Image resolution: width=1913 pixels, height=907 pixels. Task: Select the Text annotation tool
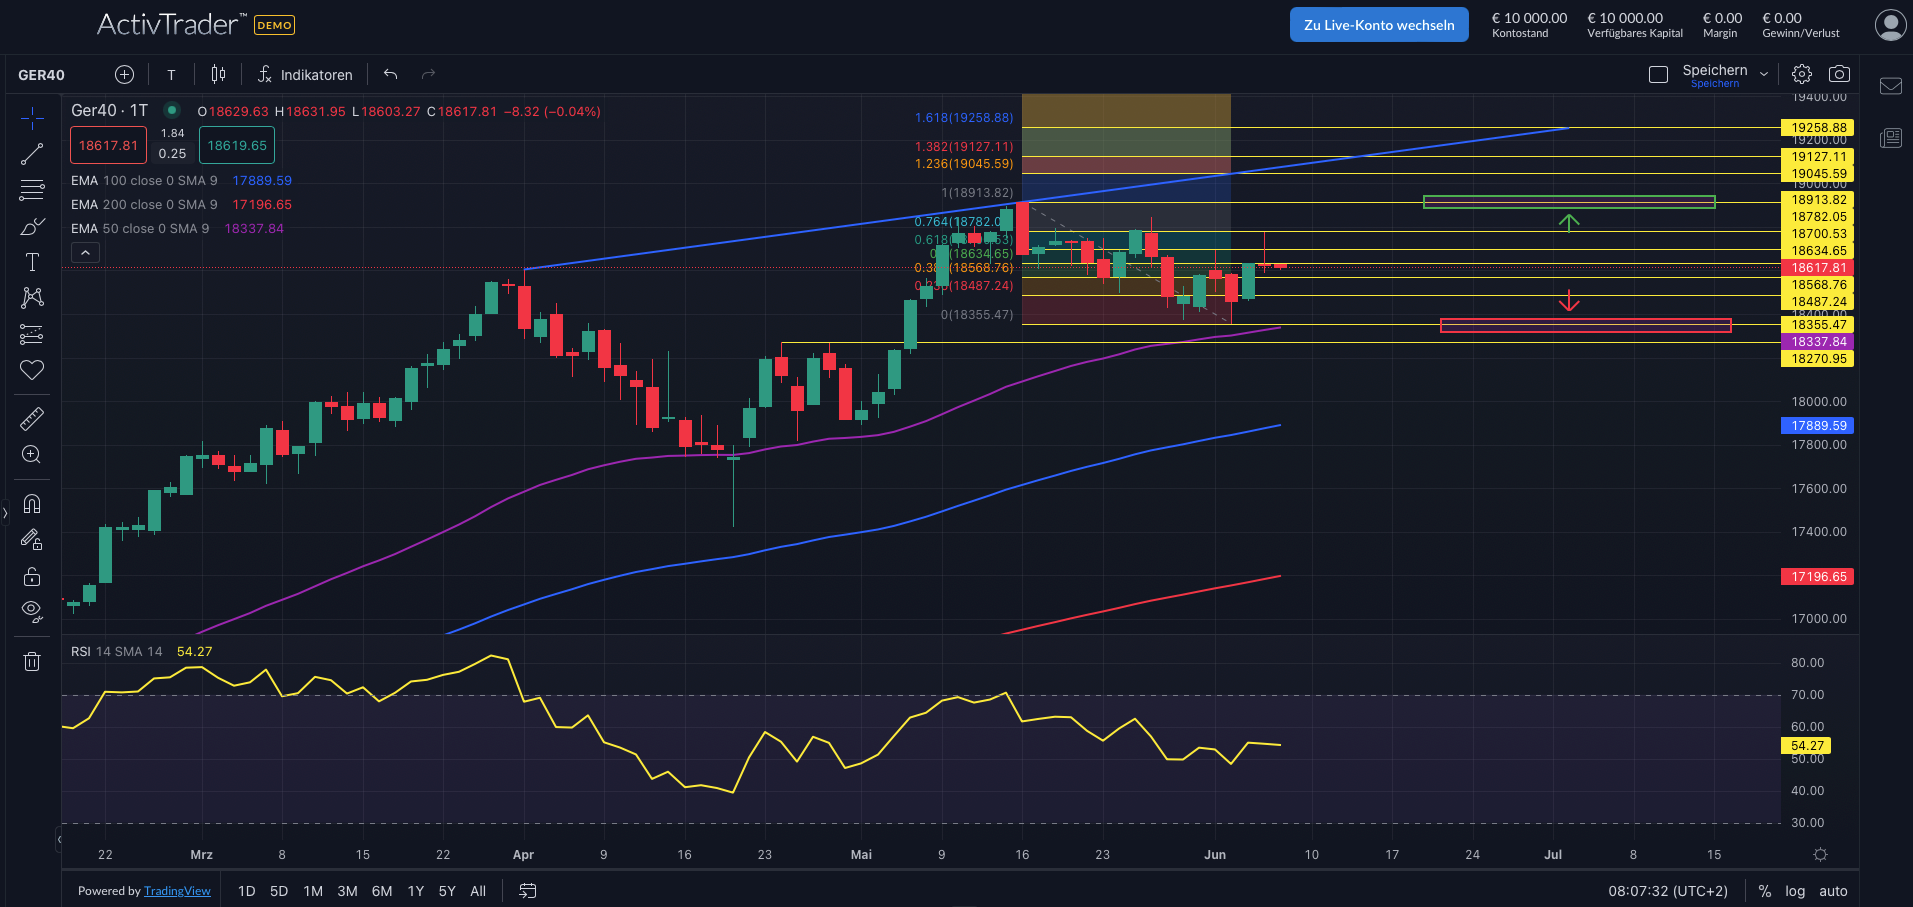tap(32, 262)
